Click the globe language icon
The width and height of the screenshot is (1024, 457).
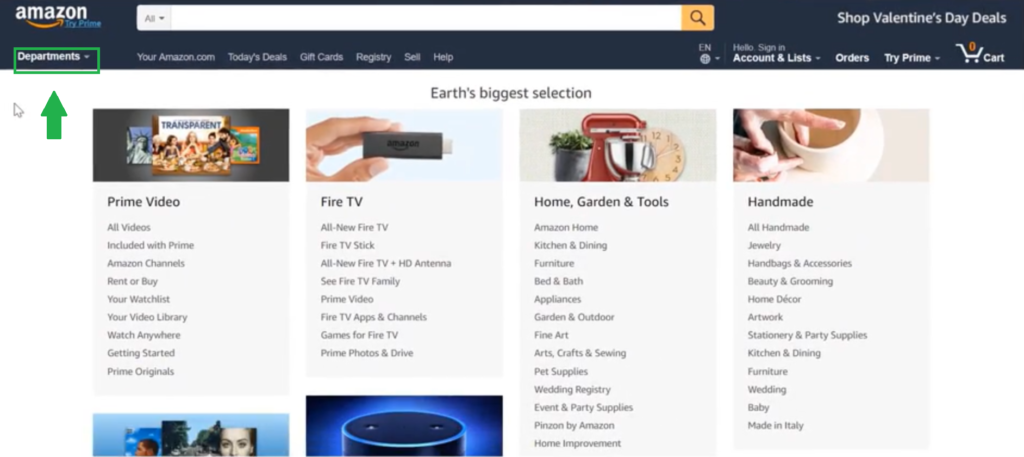point(705,59)
